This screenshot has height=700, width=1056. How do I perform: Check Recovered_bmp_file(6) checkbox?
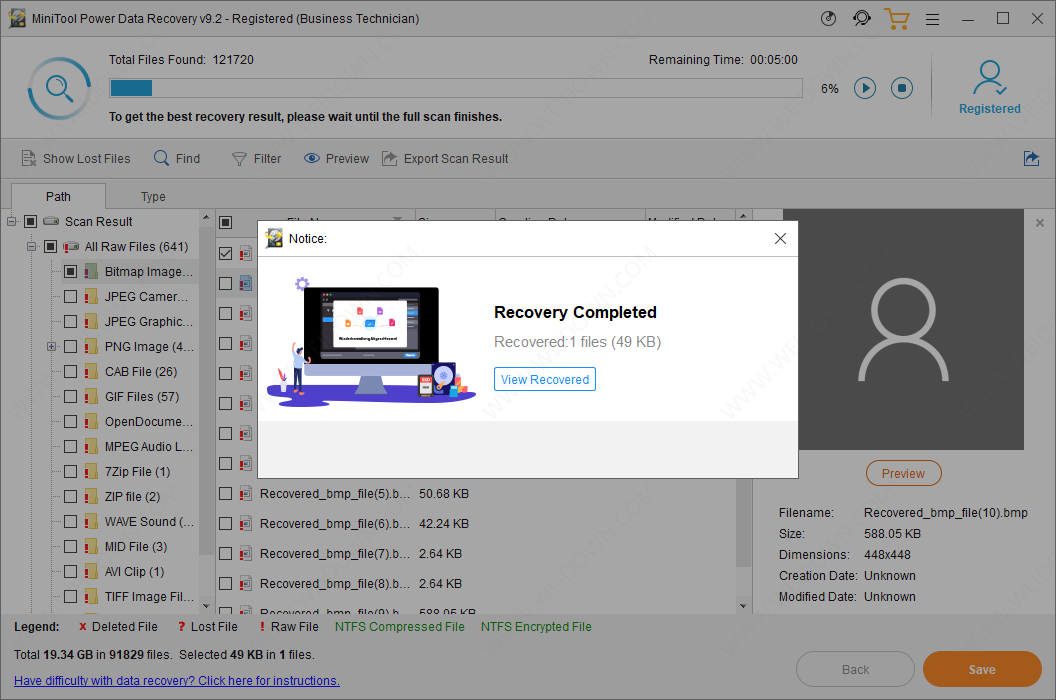point(226,523)
